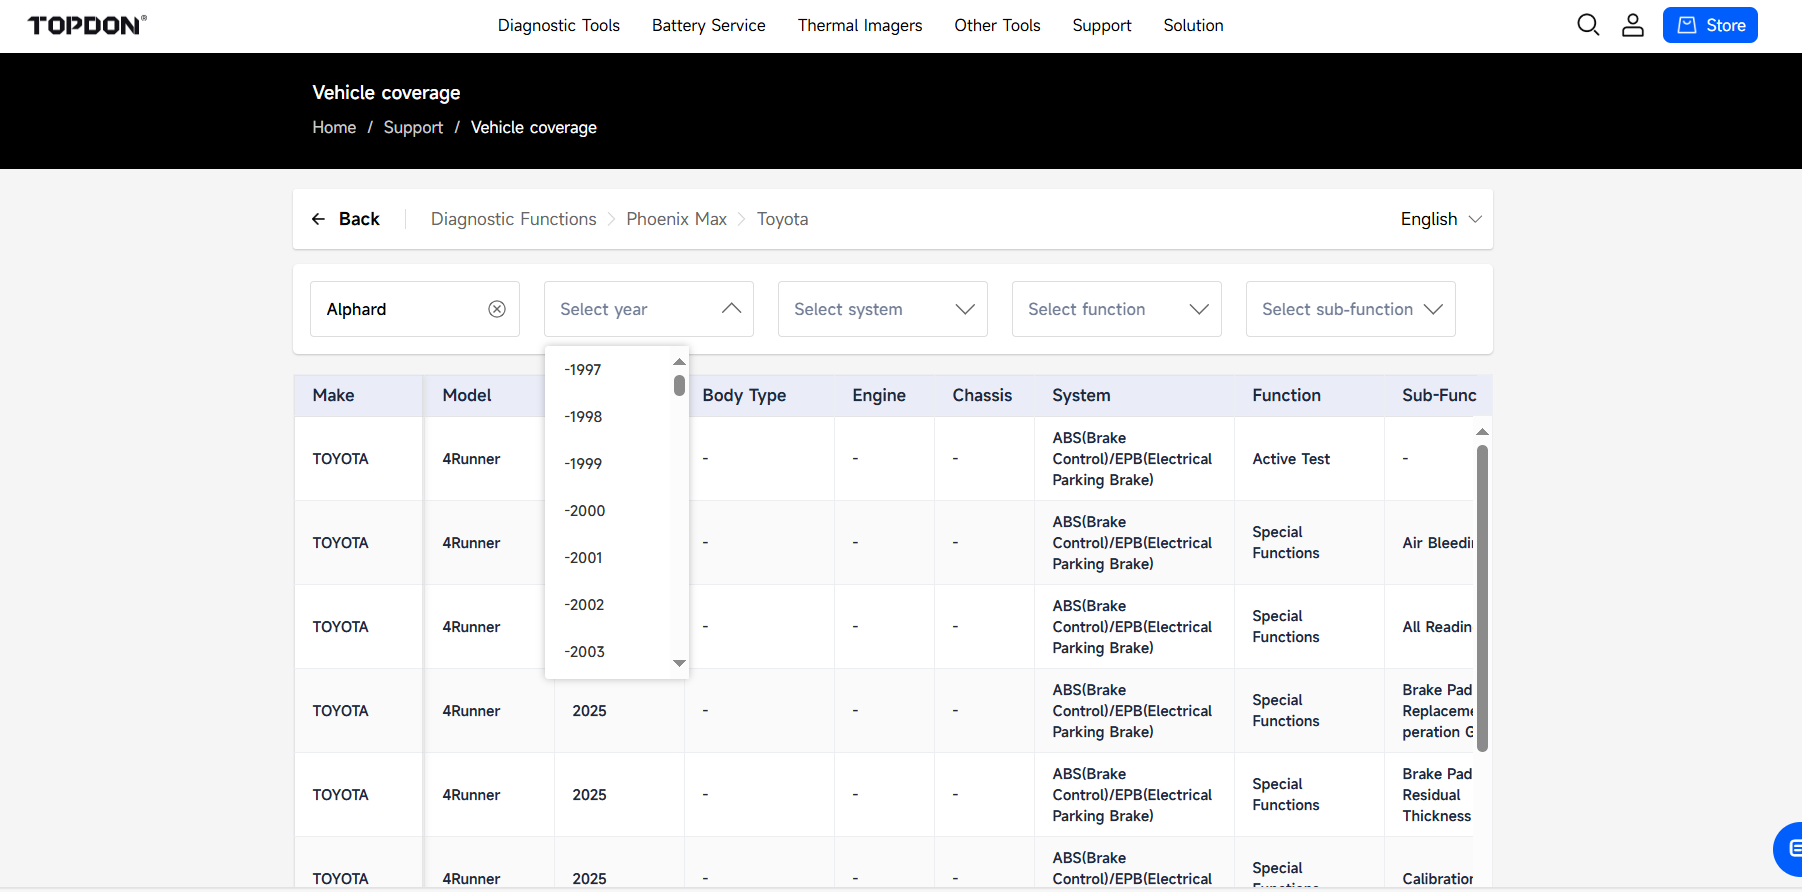
Task: Click the TOPDON logo
Action: pyautogui.click(x=87, y=25)
